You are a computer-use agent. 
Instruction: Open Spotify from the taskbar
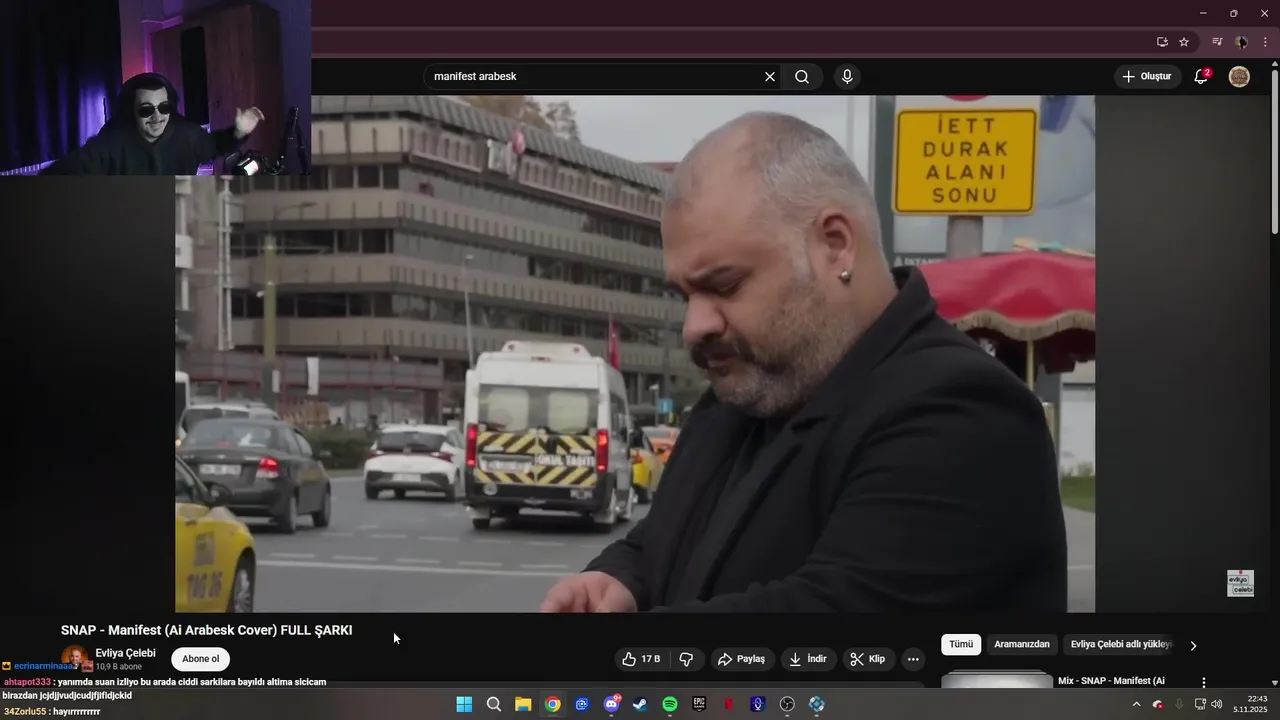pyautogui.click(x=670, y=704)
